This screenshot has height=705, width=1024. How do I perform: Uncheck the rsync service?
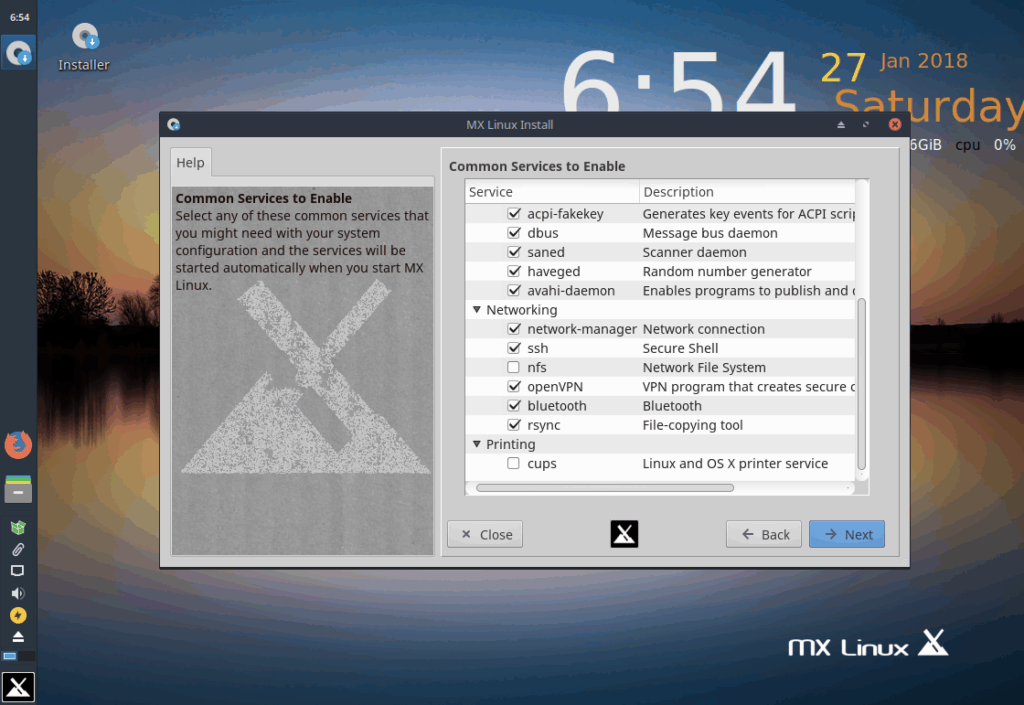pyautogui.click(x=514, y=425)
